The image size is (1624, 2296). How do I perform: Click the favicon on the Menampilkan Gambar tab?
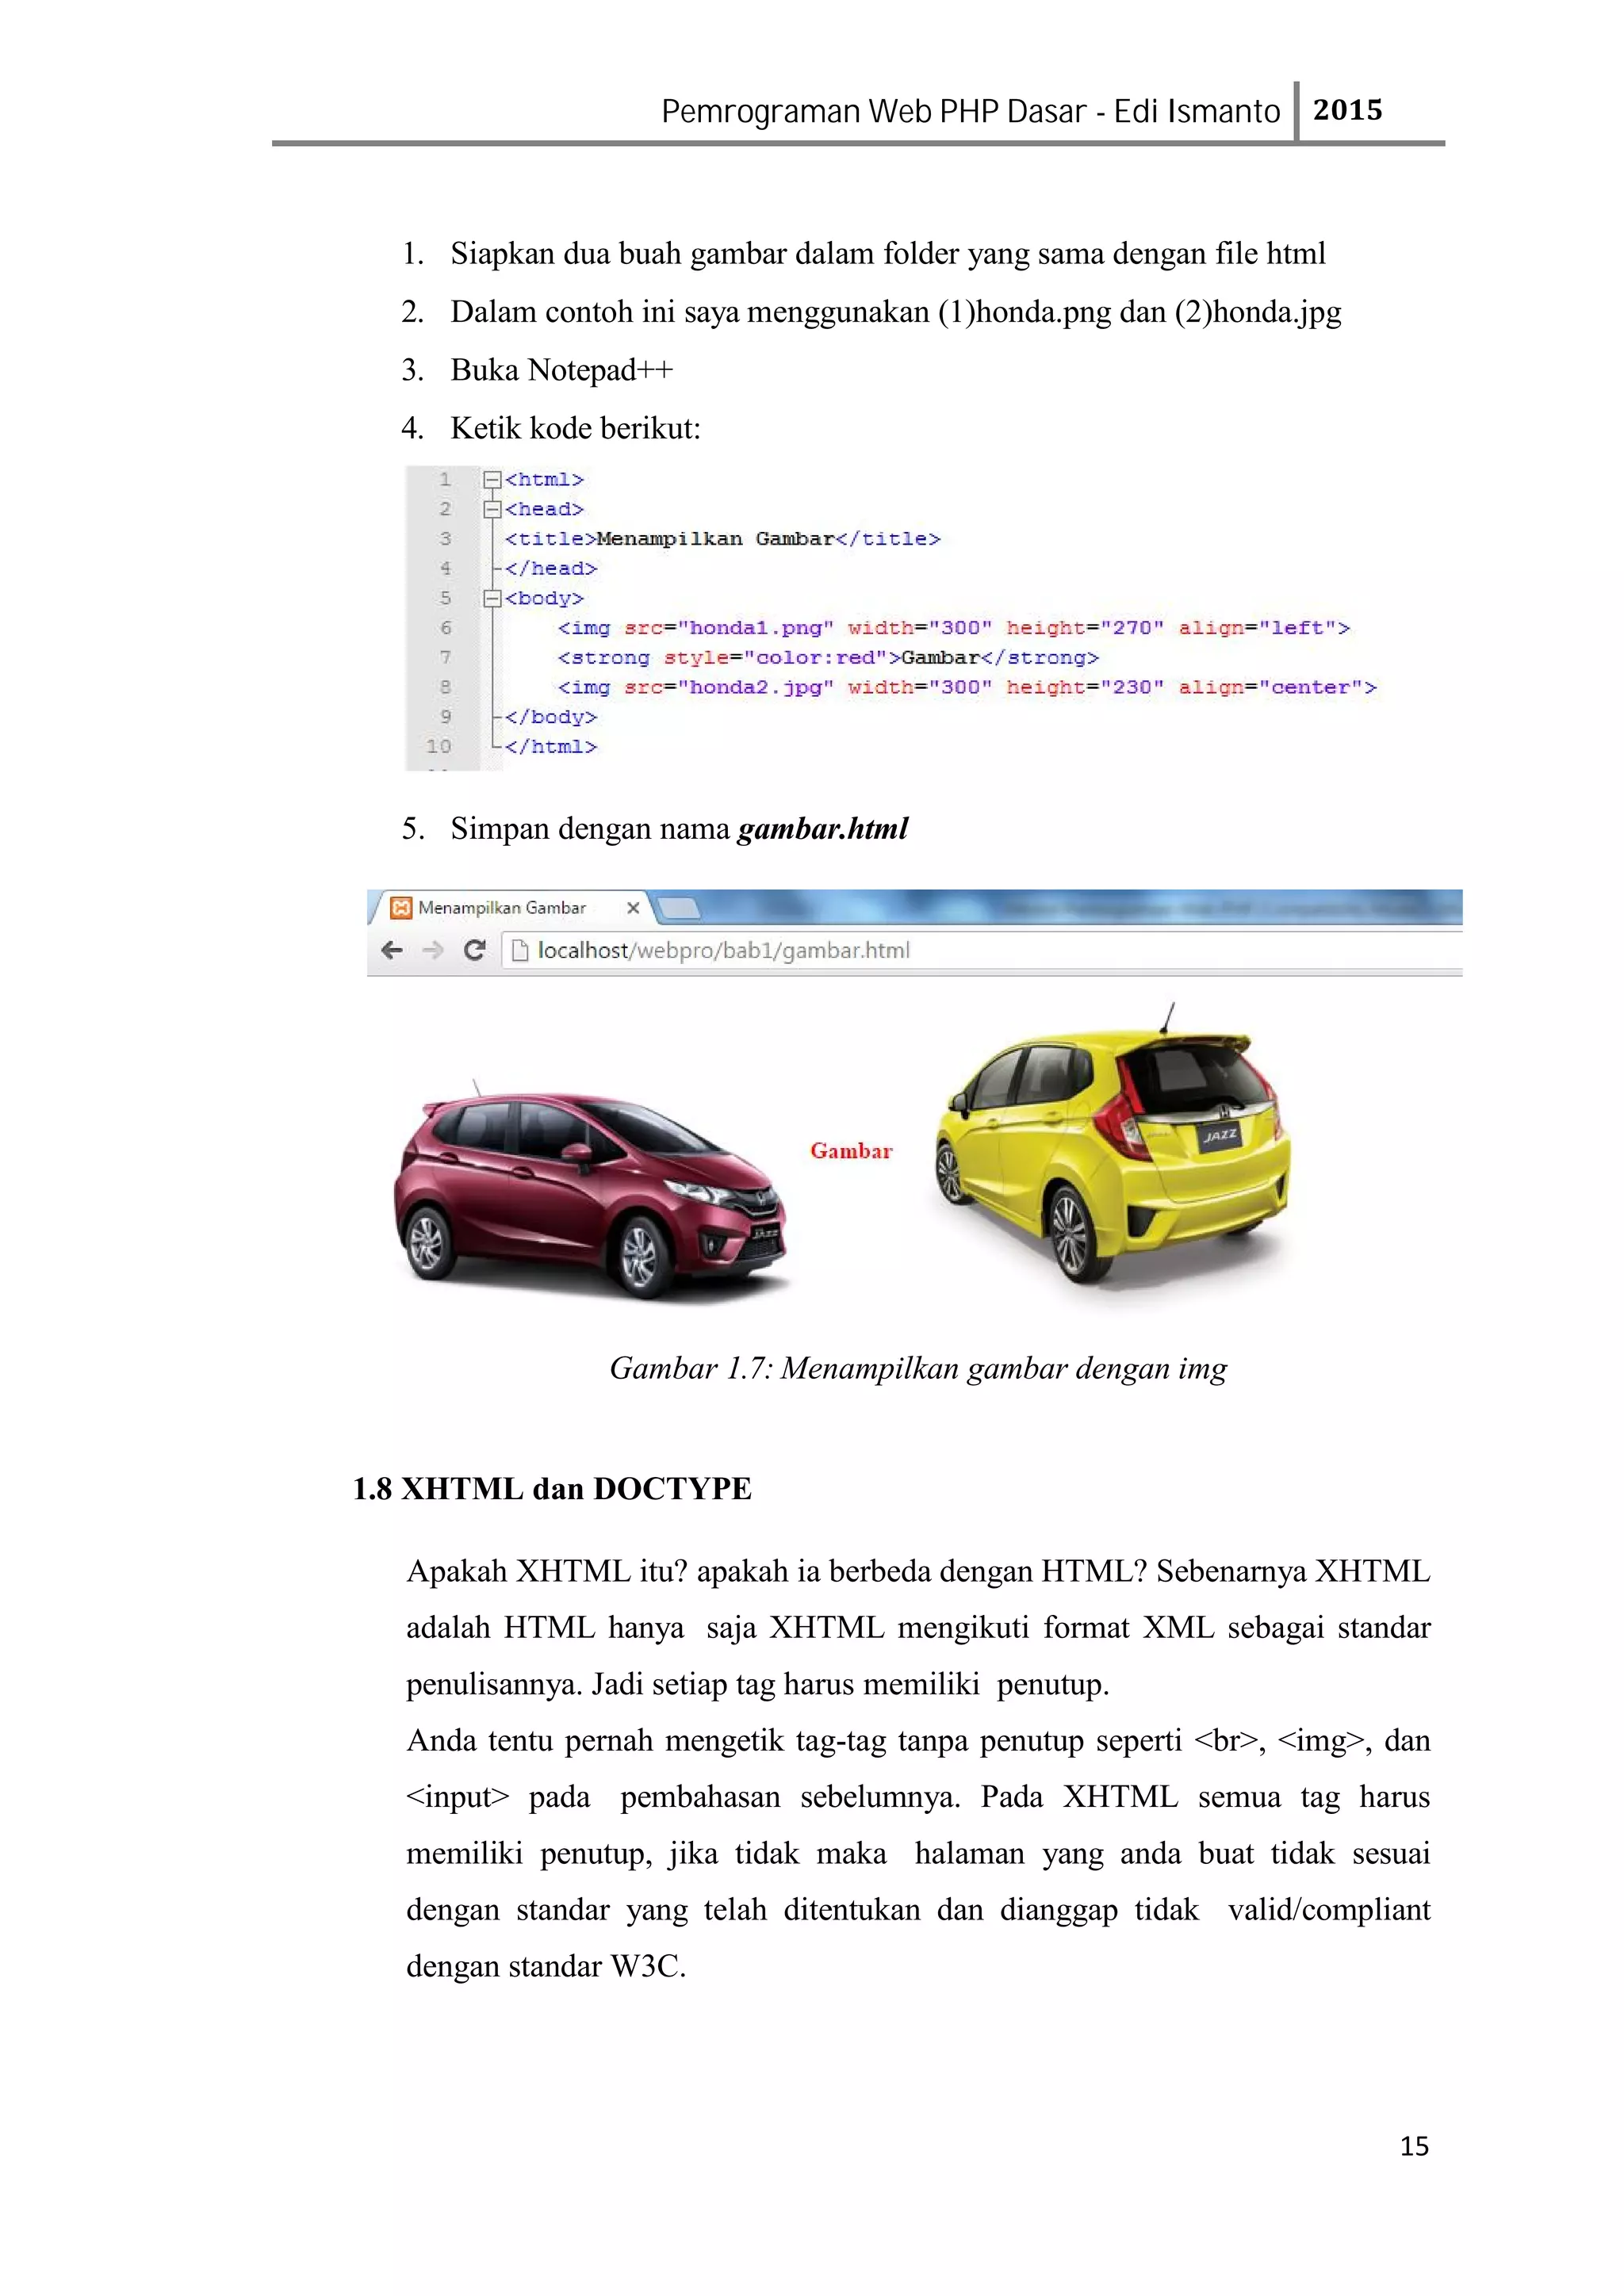tap(401, 908)
